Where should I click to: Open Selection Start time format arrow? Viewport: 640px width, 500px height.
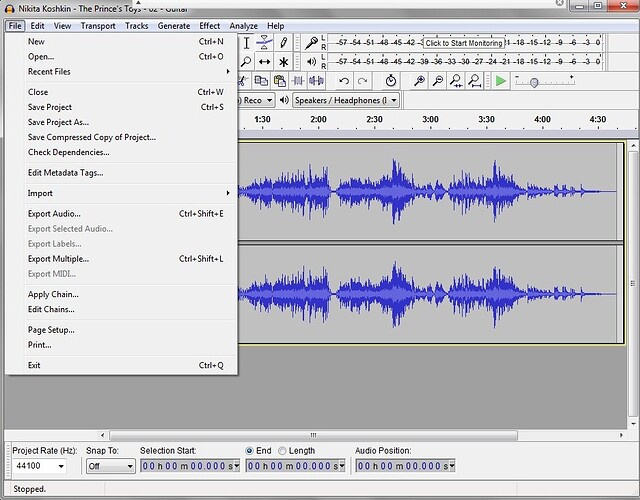(236, 466)
